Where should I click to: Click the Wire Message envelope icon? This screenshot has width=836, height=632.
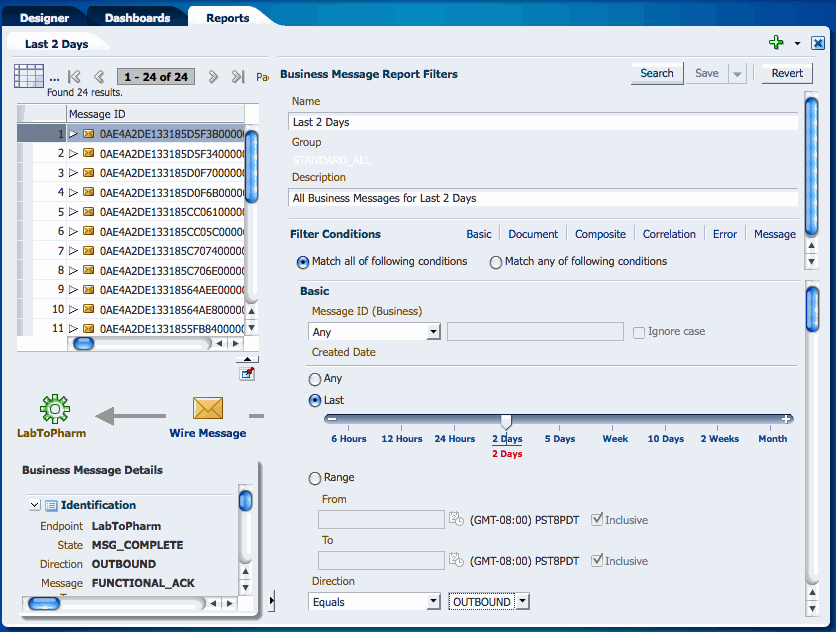click(x=208, y=408)
